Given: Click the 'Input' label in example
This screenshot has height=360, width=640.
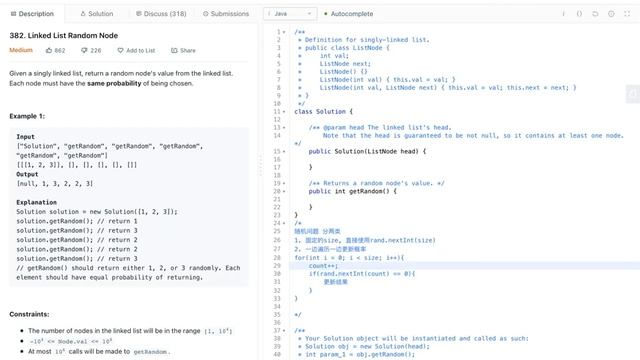Looking at the screenshot, I should pos(25,137).
